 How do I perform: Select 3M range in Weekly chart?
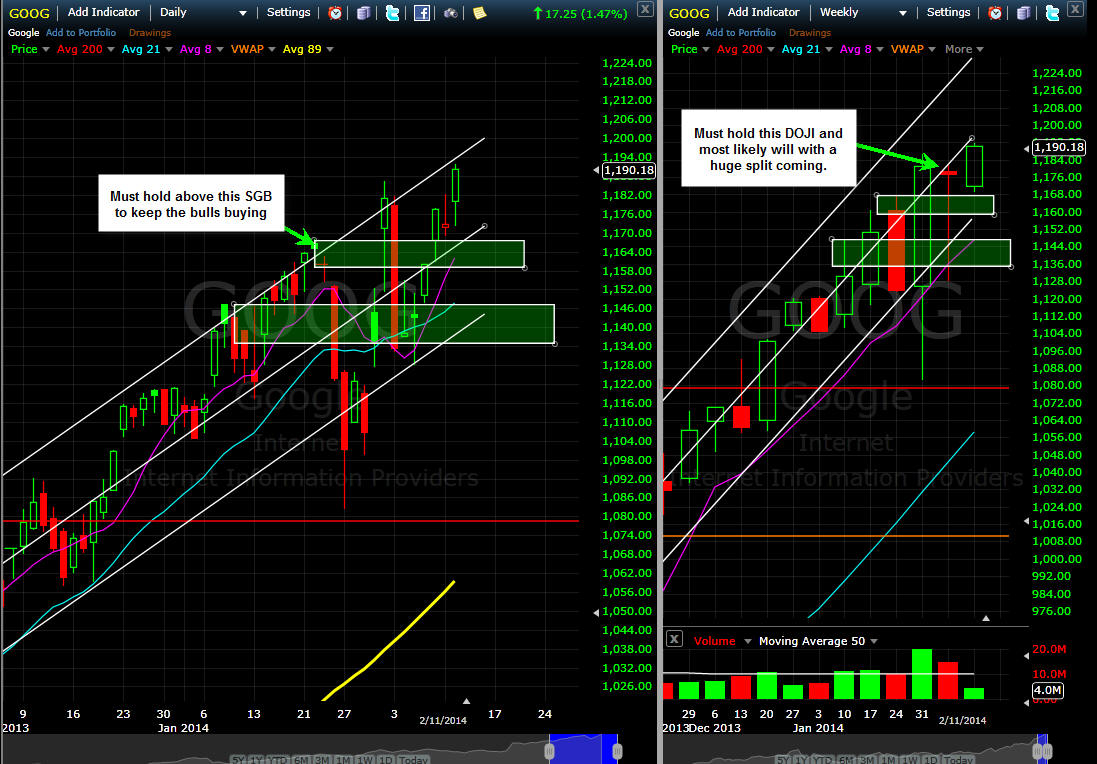pyautogui.click(x=867, y=760)
